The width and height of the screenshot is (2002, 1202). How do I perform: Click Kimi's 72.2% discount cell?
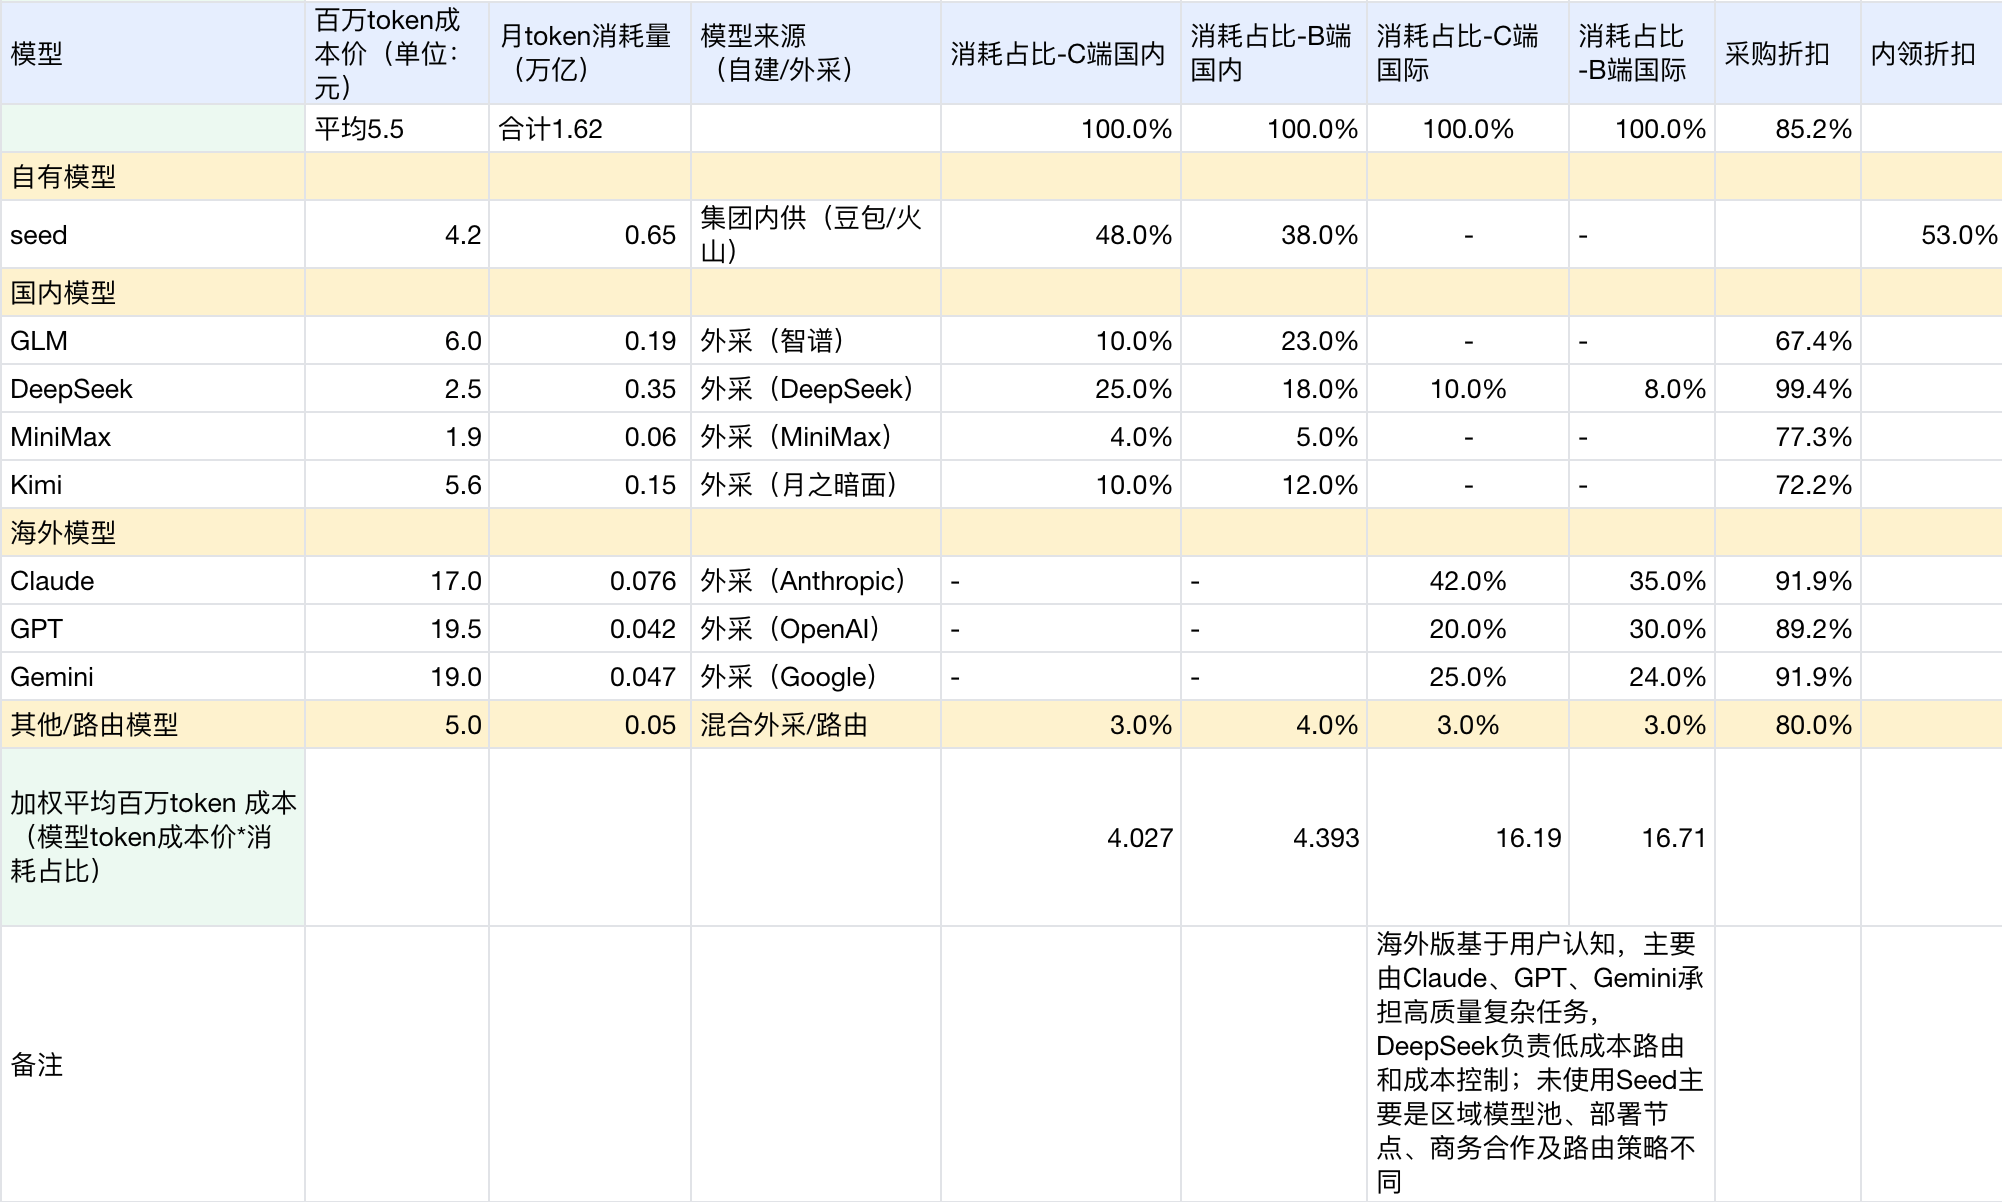1788,485
